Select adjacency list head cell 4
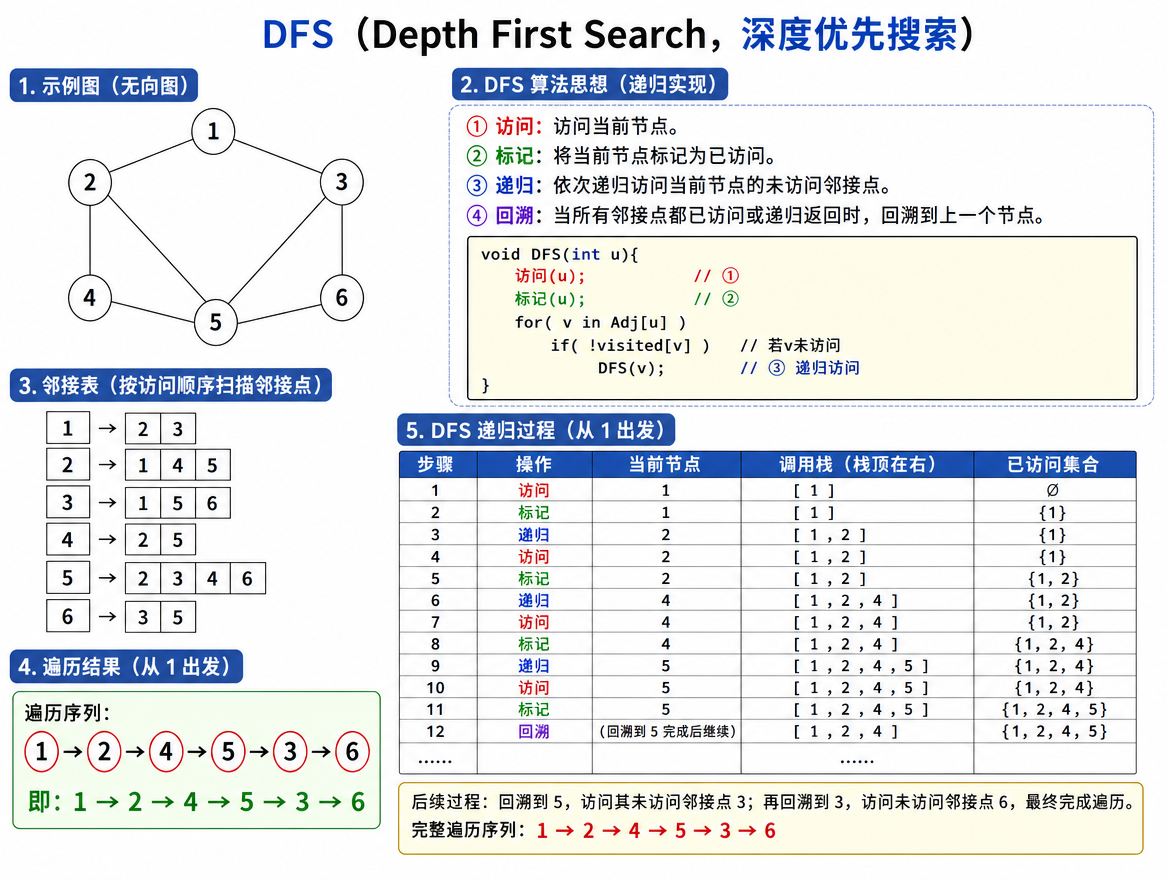Viewport: 1168px width, 880px height. [x=68, y=539]
